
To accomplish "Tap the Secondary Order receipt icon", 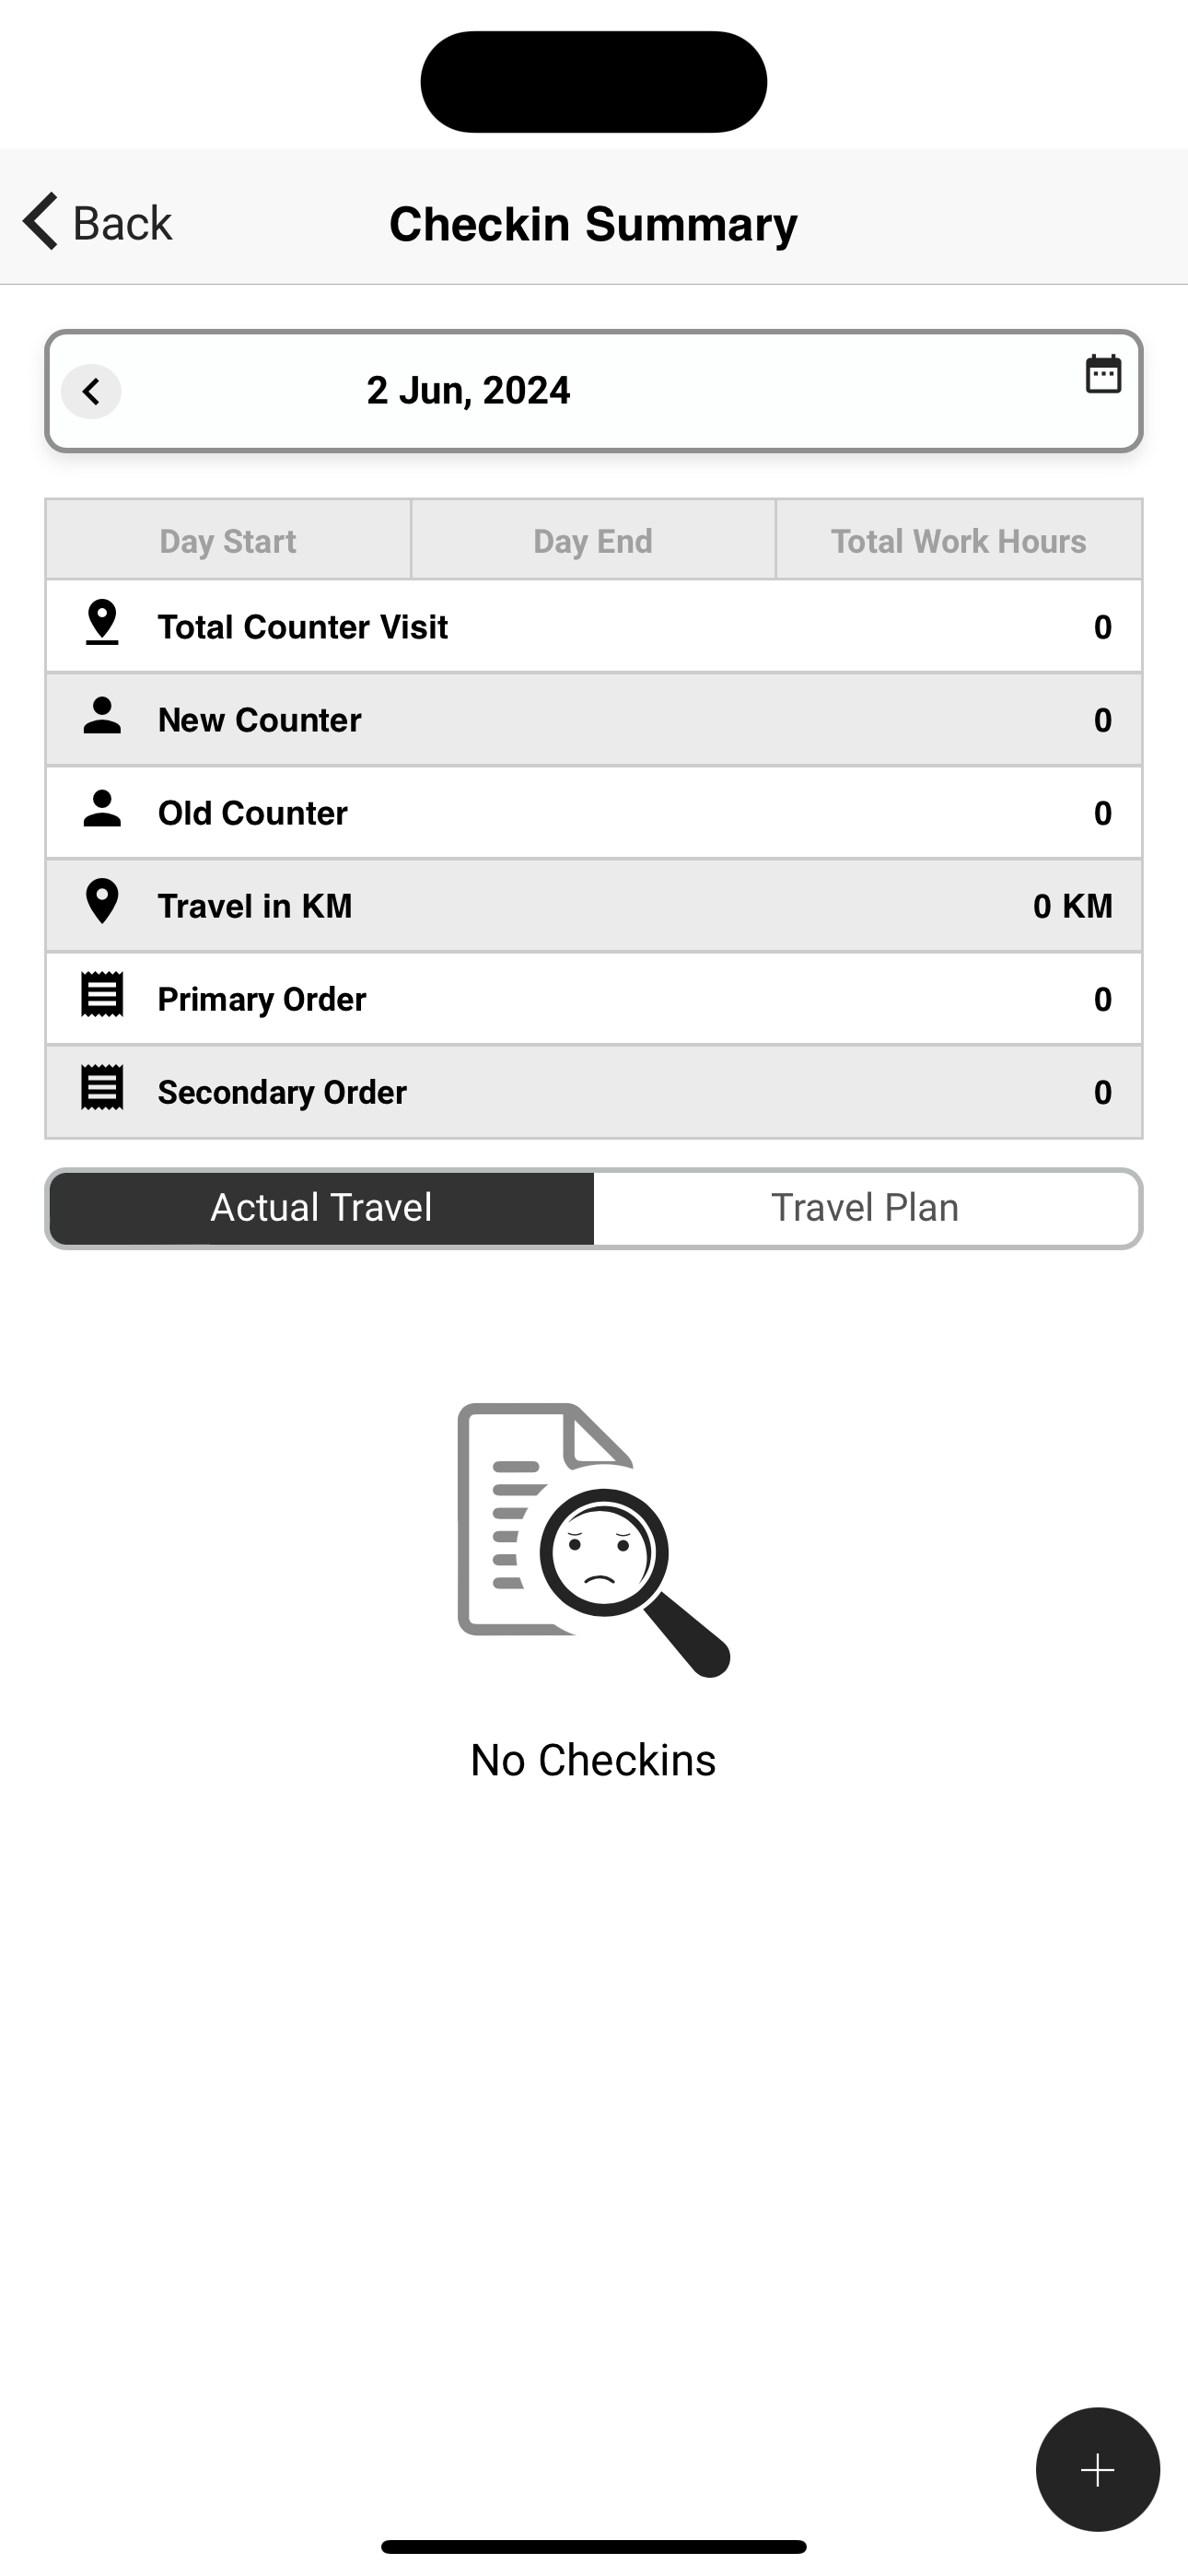I will tap(102, 1088).
